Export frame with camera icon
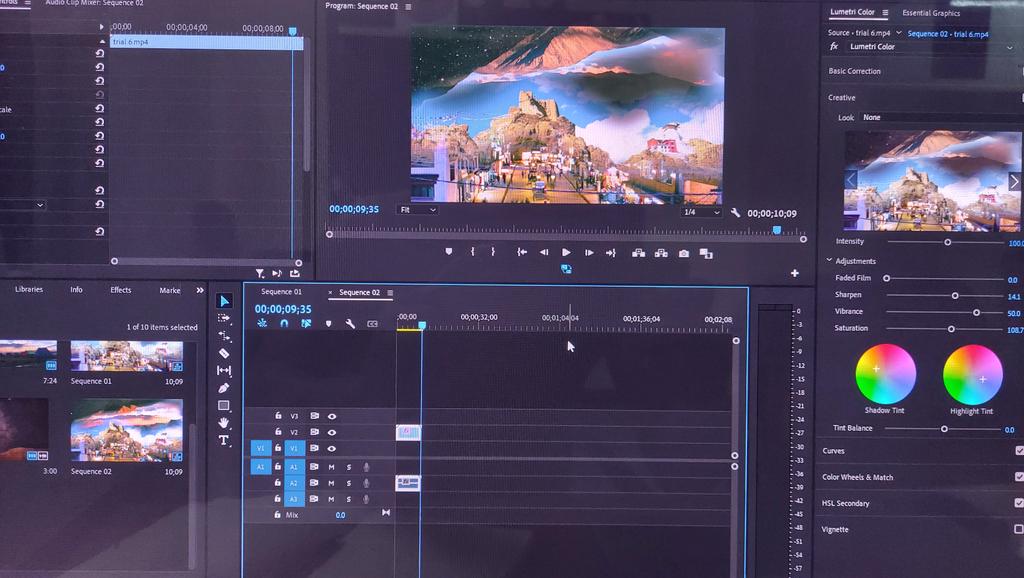Image resolution: width=1024 pixels, height=578 pixels. tap(684, 253)
